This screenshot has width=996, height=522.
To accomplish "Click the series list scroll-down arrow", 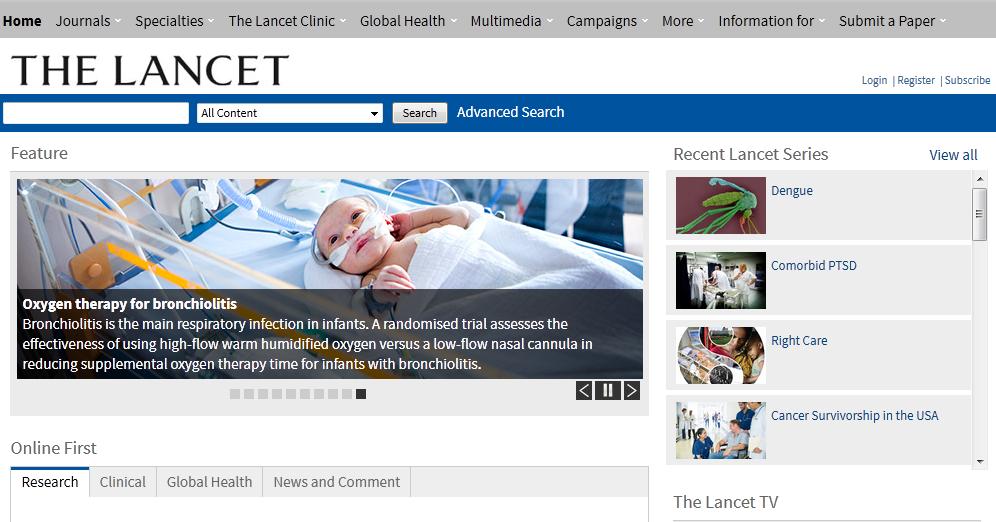I will tap(979, 461).
